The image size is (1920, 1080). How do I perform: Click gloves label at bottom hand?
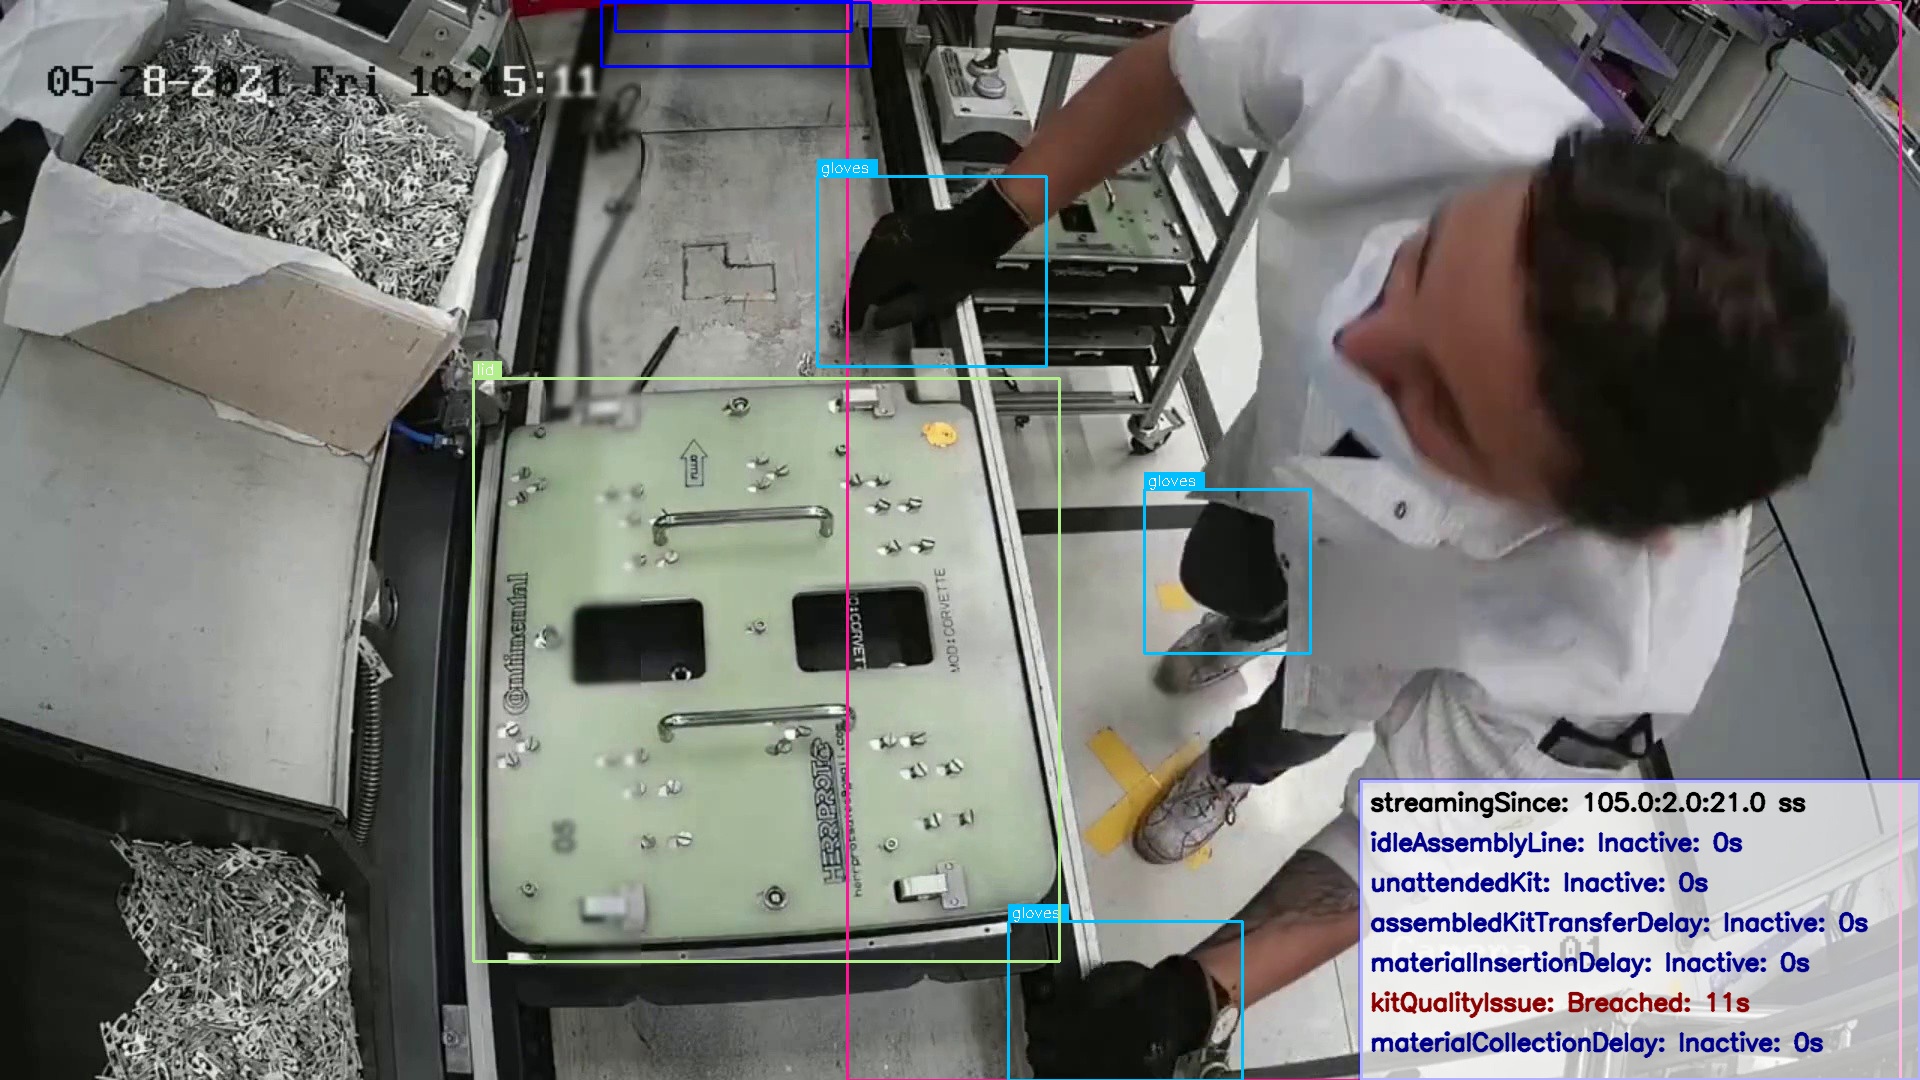(1036, 913)
